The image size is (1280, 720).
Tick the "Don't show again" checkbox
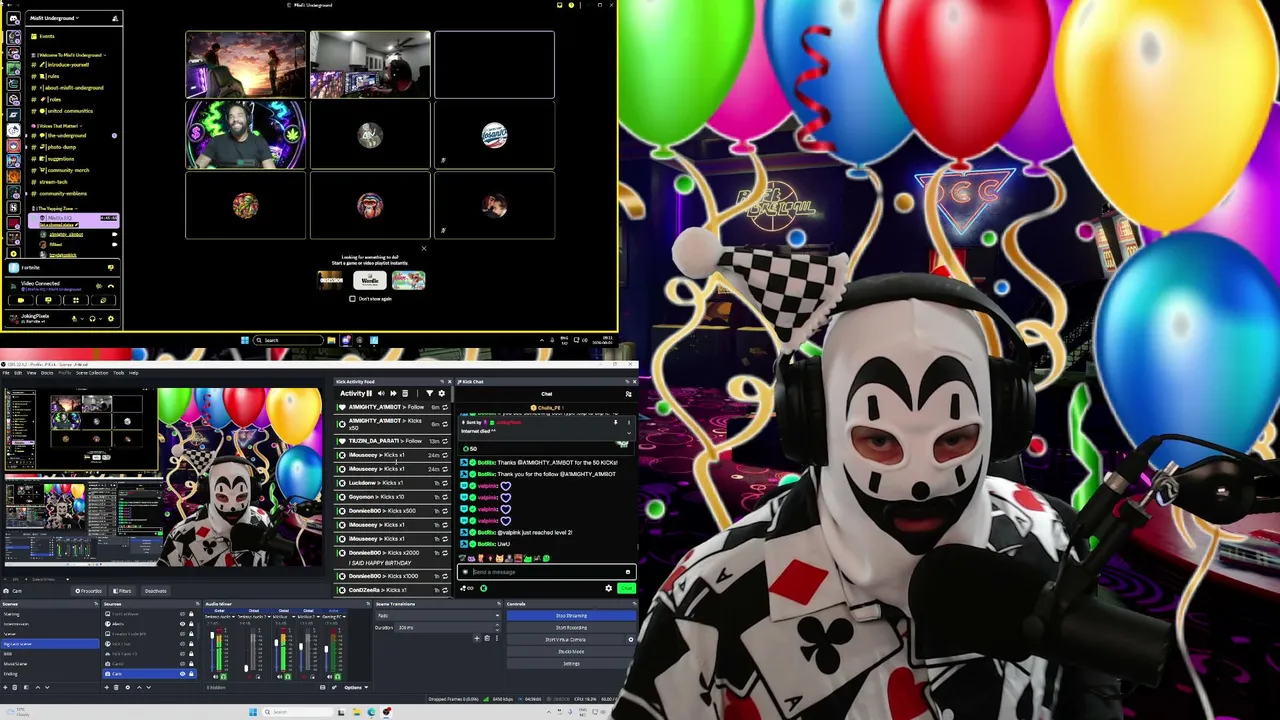point(352,298)
